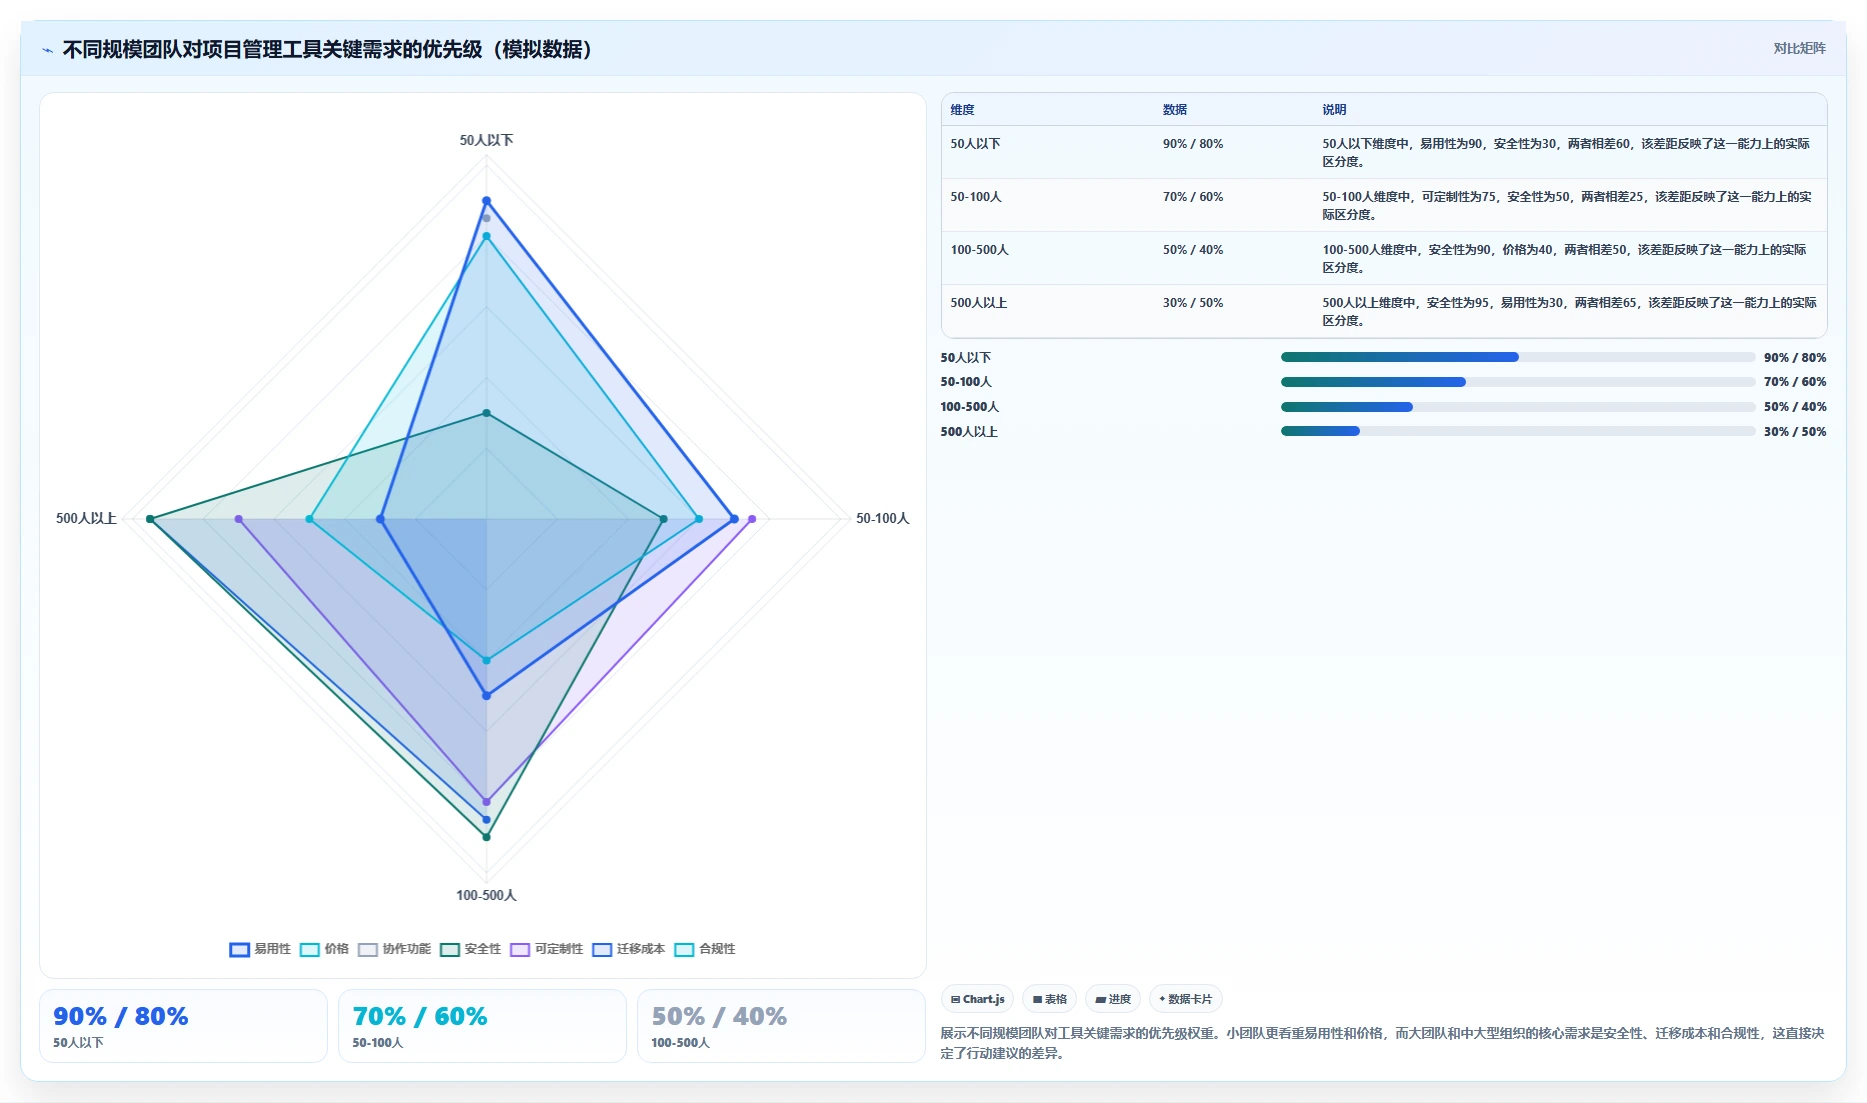Toggle the 安全性 legend series
The image size is (1867, 1103).
pyautogui.click(x=471, y=949)
